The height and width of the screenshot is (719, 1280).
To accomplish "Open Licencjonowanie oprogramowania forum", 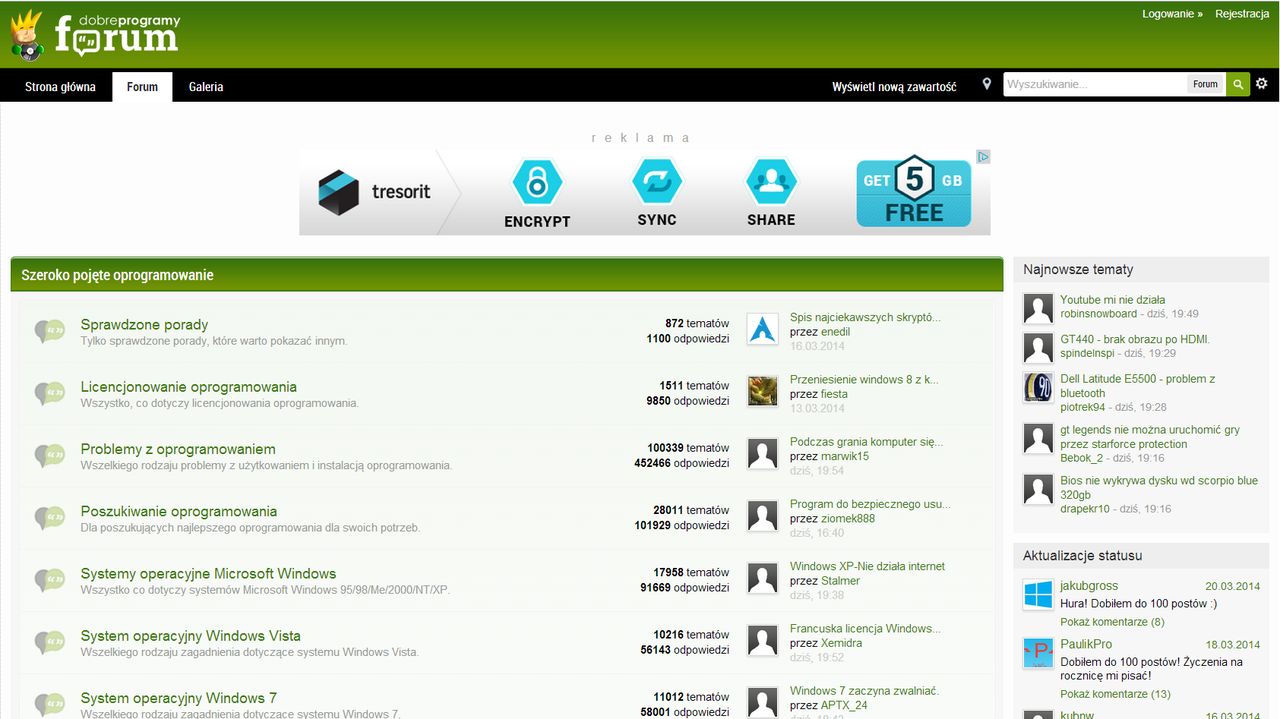I will tap(189, 386).
